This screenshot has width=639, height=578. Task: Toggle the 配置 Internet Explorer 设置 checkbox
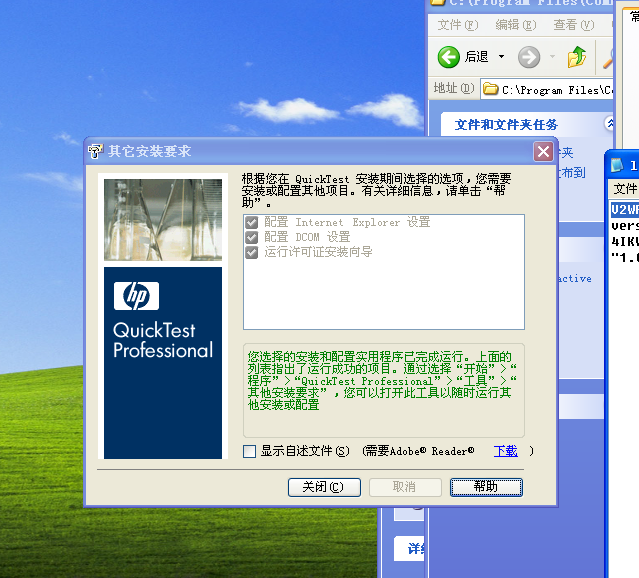251,223
